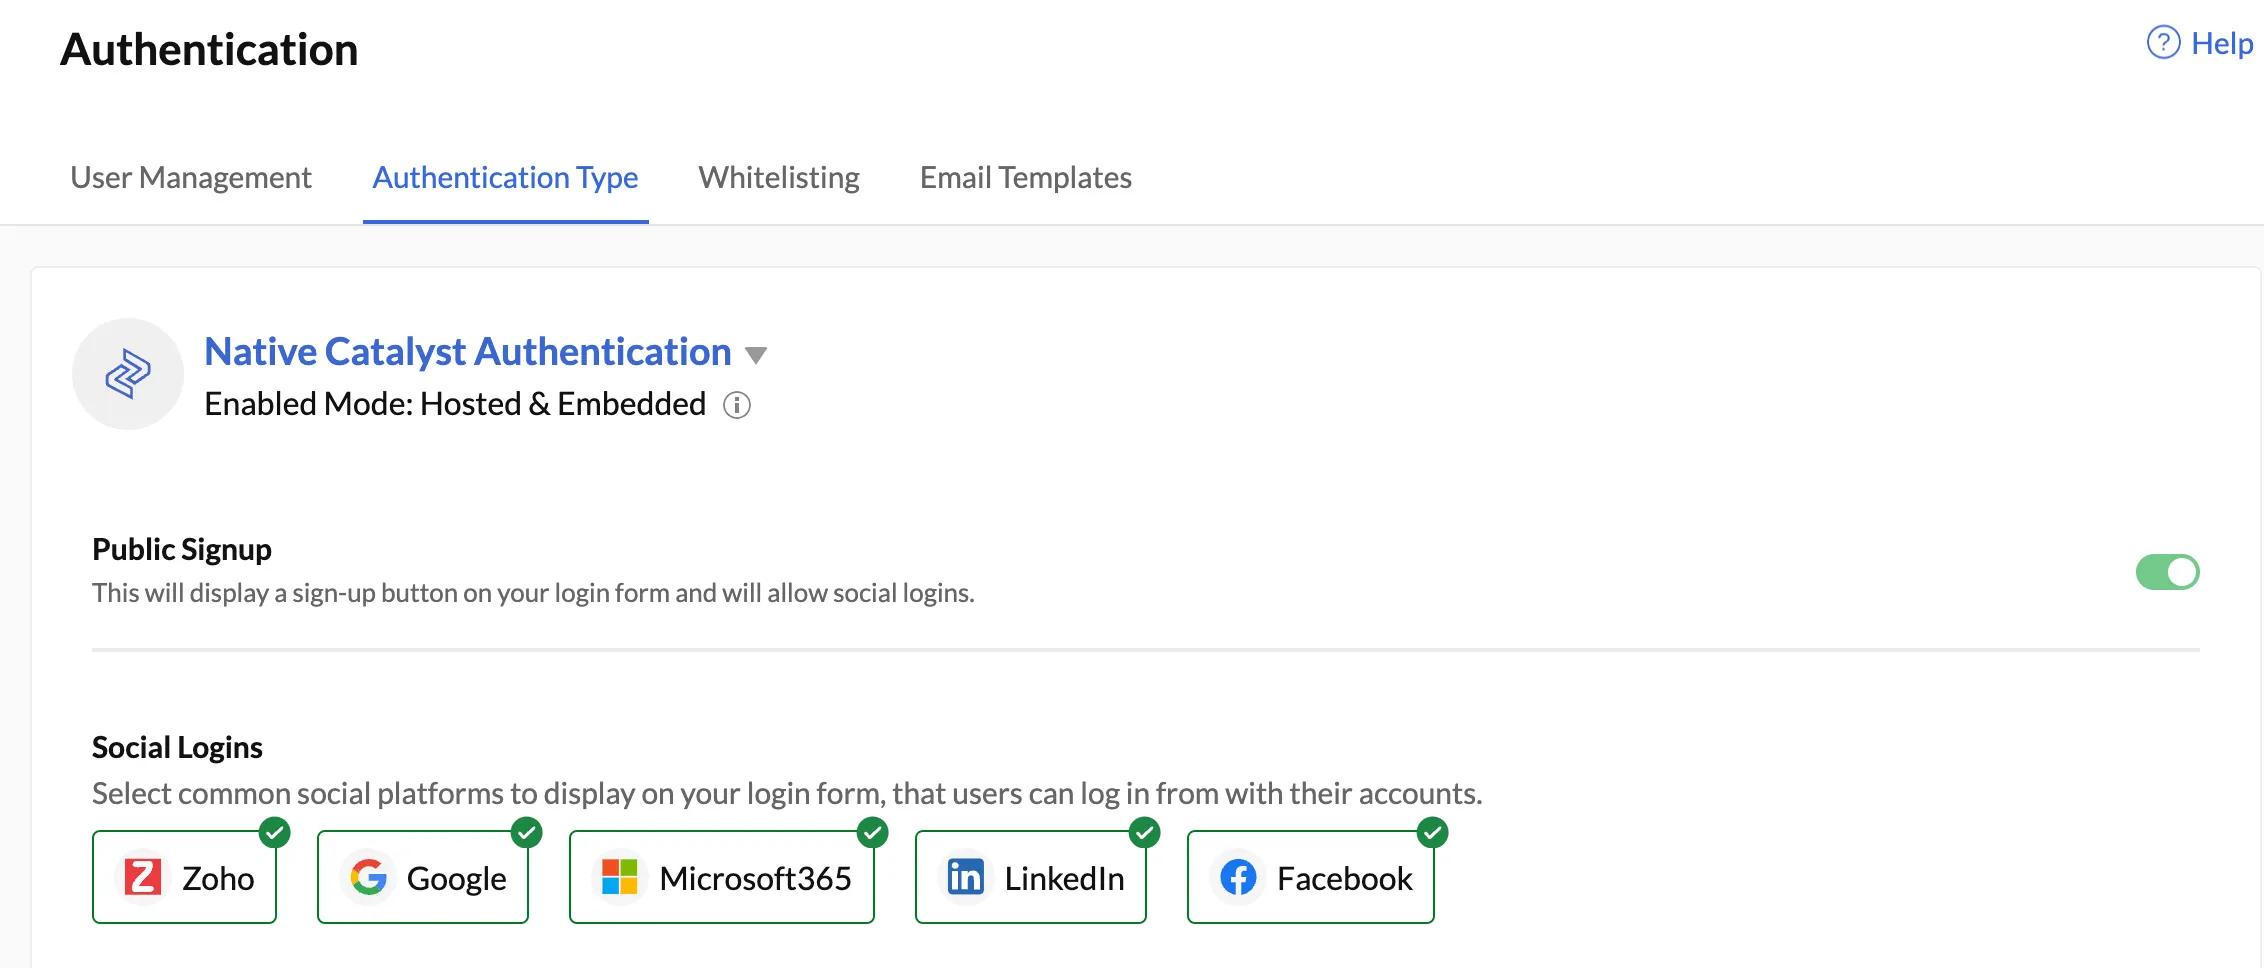Click the info icon beside Enabled Mode
The width and height of the screenshot is (2264, 968).
point(737,405)
